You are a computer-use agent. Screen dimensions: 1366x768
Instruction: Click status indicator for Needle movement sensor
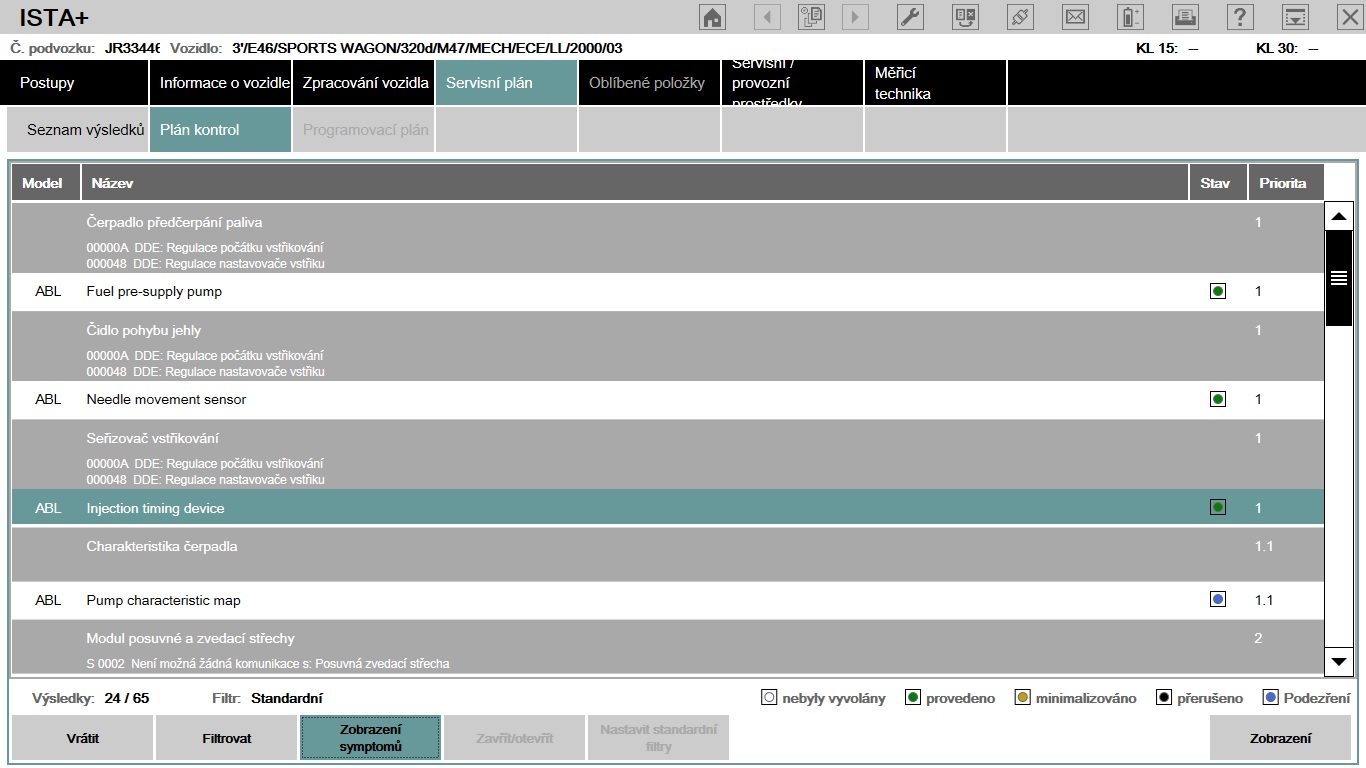tap(1217, 400)
